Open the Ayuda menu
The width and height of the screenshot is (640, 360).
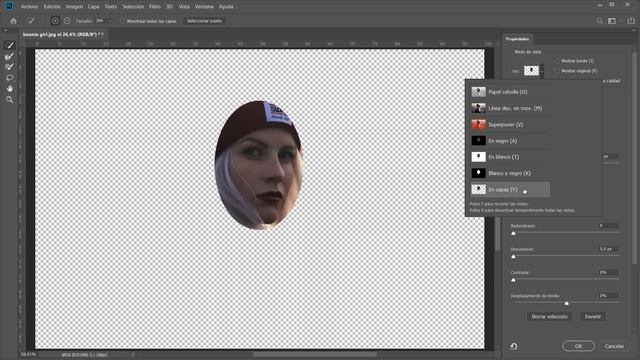pyautogui.click(x=226, y=7)
